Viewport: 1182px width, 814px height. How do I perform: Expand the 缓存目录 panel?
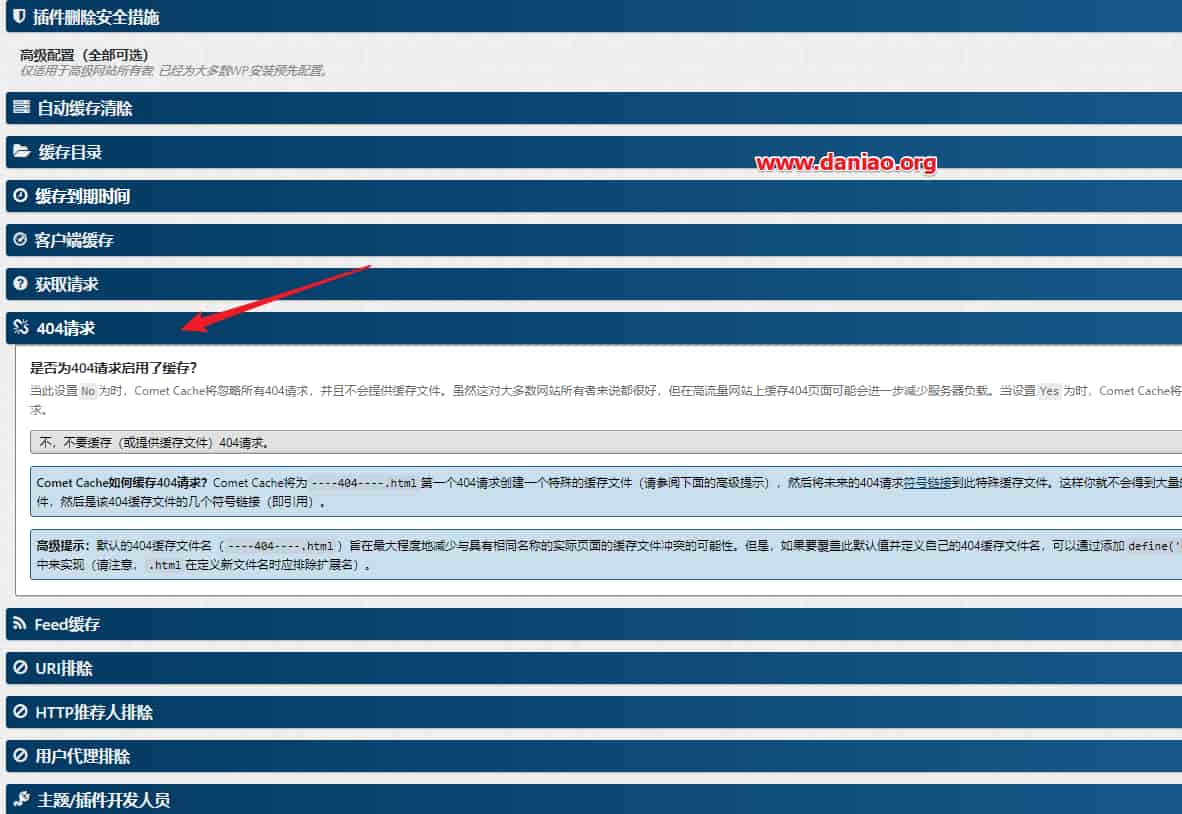pos(594,152)
